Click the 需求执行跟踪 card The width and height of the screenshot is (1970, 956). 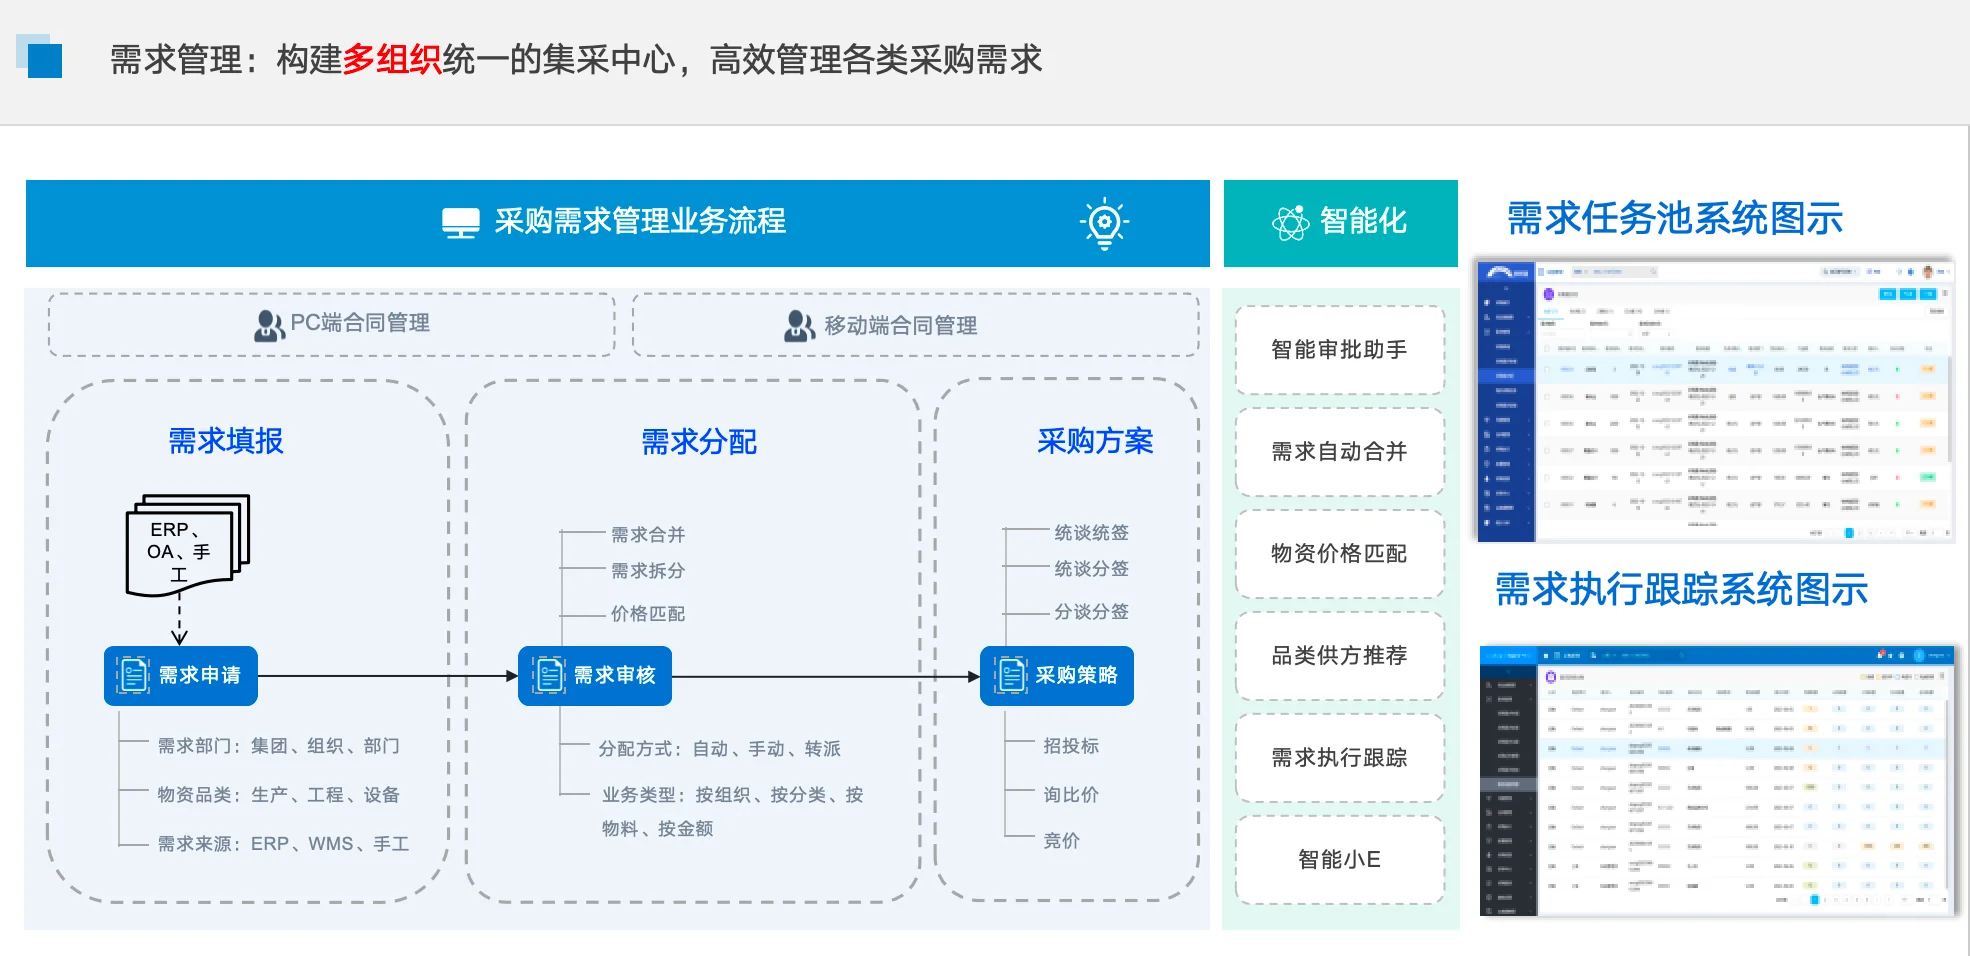1339,758
